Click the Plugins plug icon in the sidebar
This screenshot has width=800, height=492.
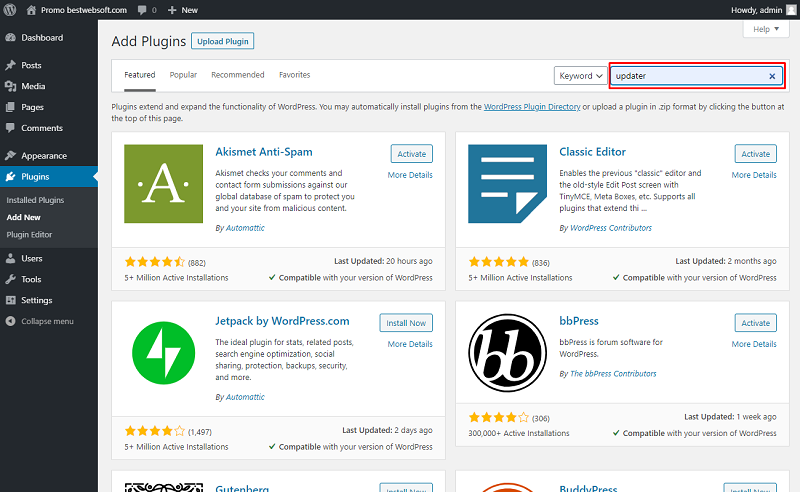pos(10,176)
